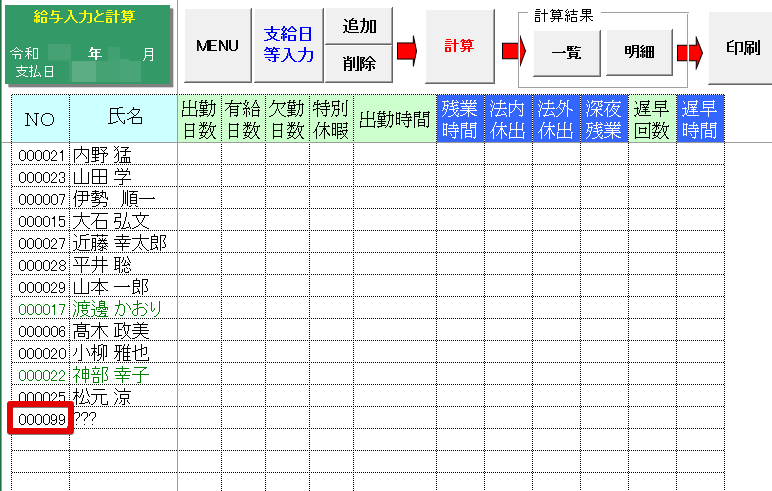Click the red arrow before 印刷

[691, 49]
